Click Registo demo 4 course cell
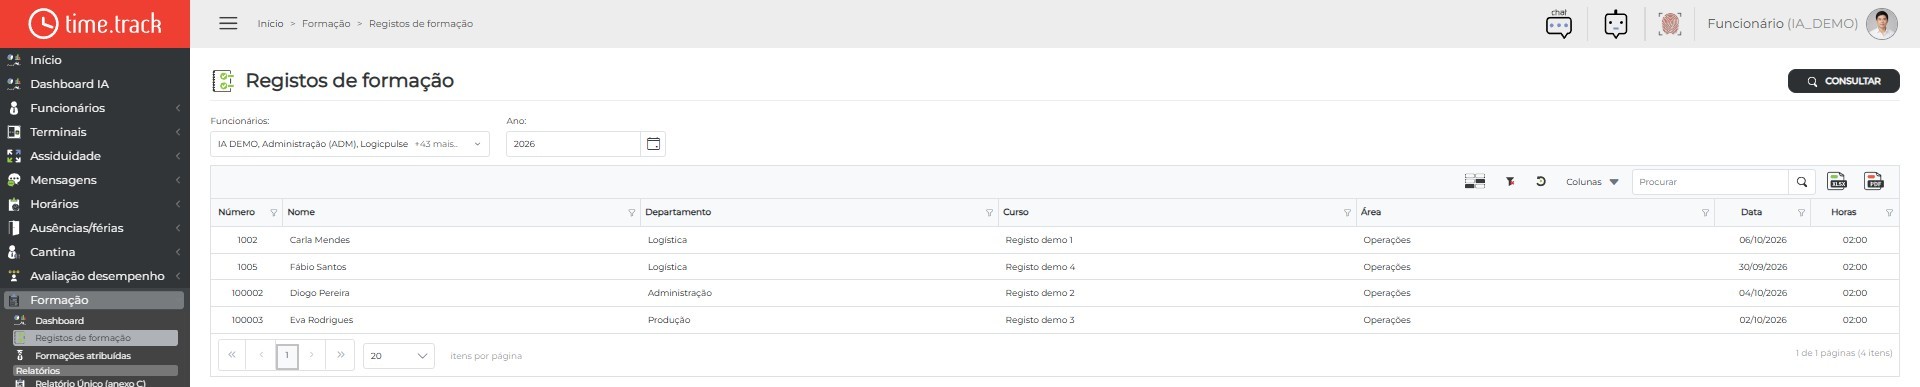 pos(1040,267)
